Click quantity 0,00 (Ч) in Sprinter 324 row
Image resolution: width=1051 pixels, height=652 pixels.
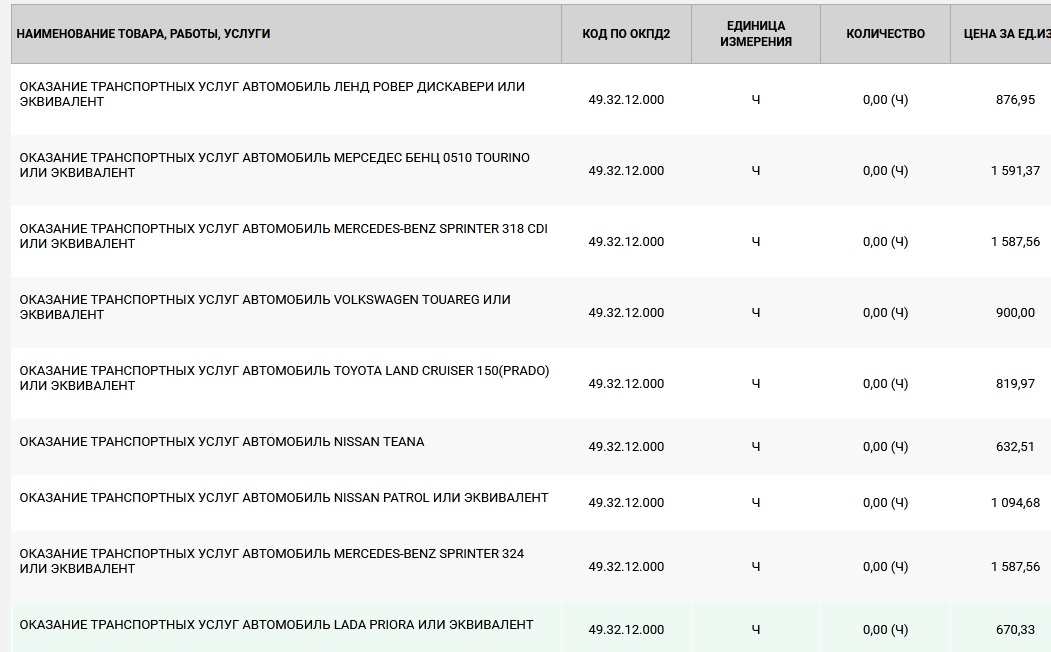coord(885,567)
